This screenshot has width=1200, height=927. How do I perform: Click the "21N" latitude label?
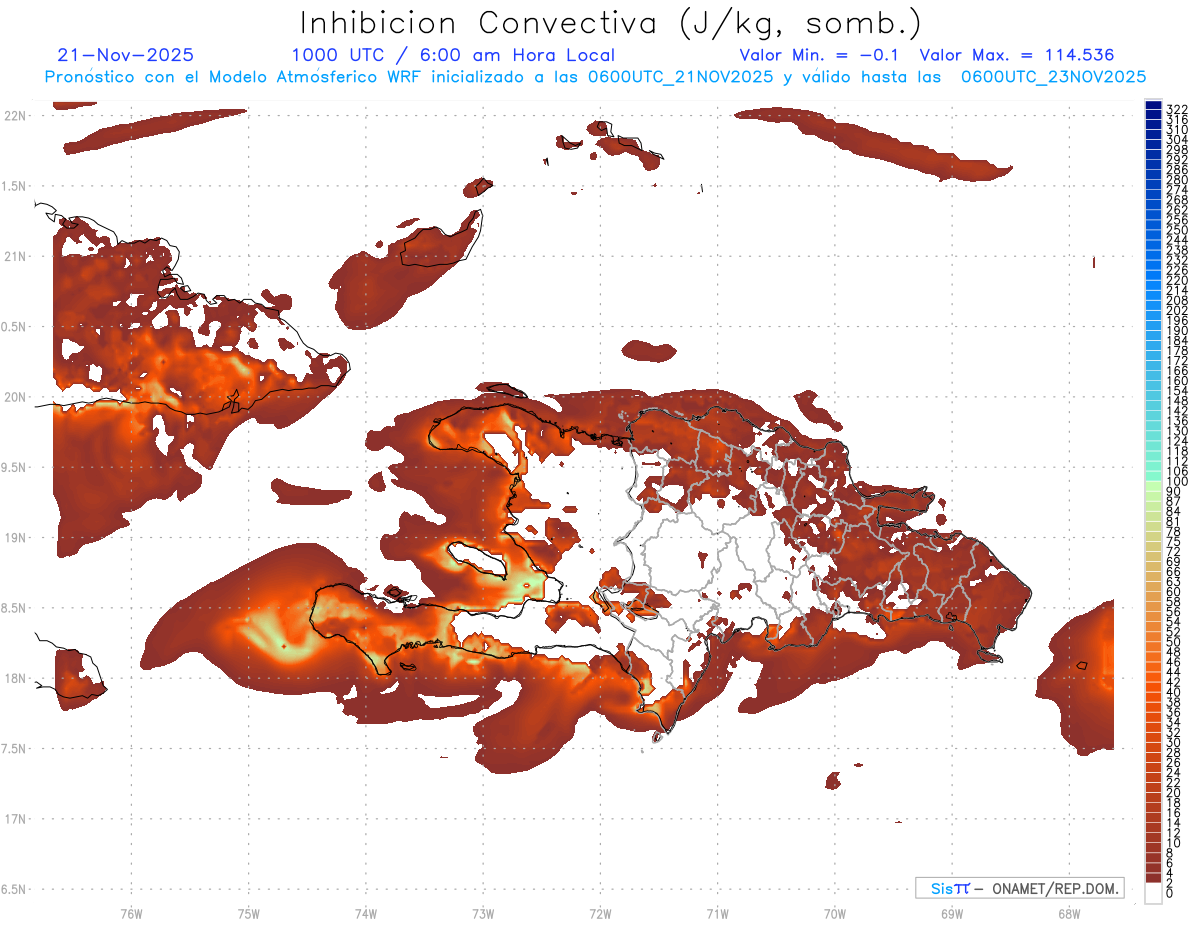point(15,257)
